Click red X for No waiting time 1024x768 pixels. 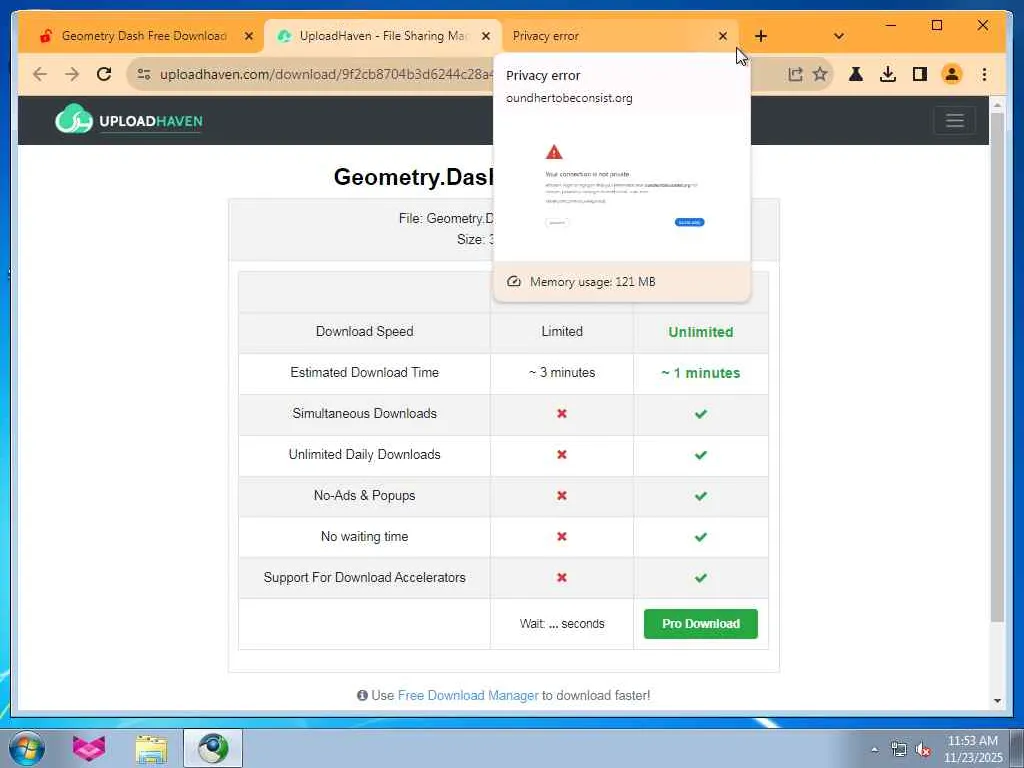(x=562, y=536)
